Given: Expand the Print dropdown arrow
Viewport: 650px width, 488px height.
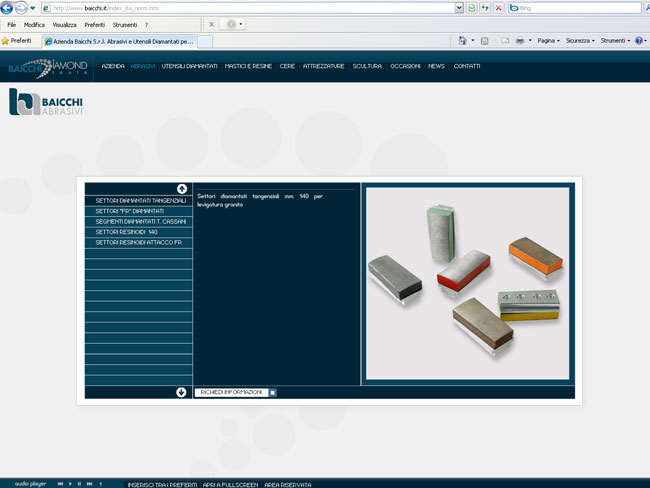Looking at the screenshot, I should (x=530, y=41).
